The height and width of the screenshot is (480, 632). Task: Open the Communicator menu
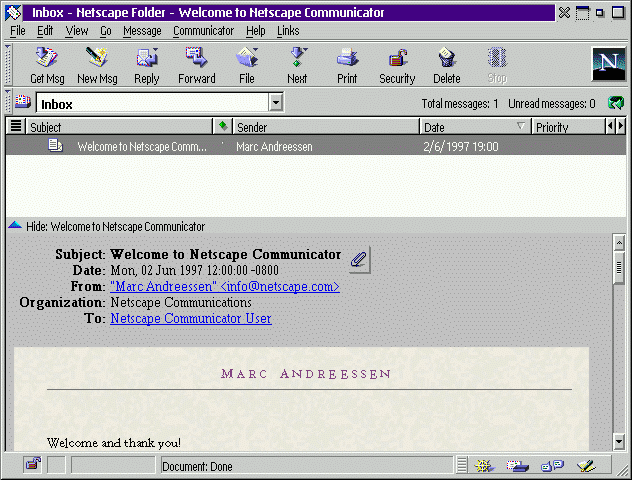point(204,31)
